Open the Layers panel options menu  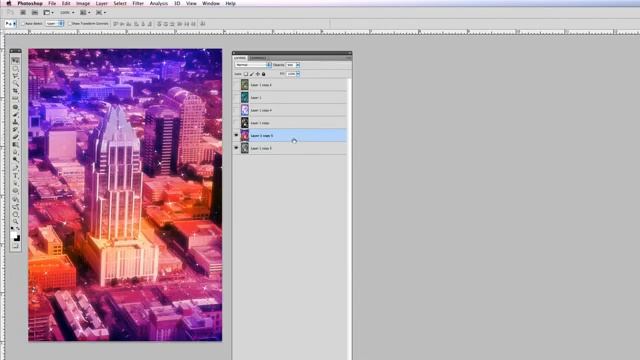tap(349, 58)
